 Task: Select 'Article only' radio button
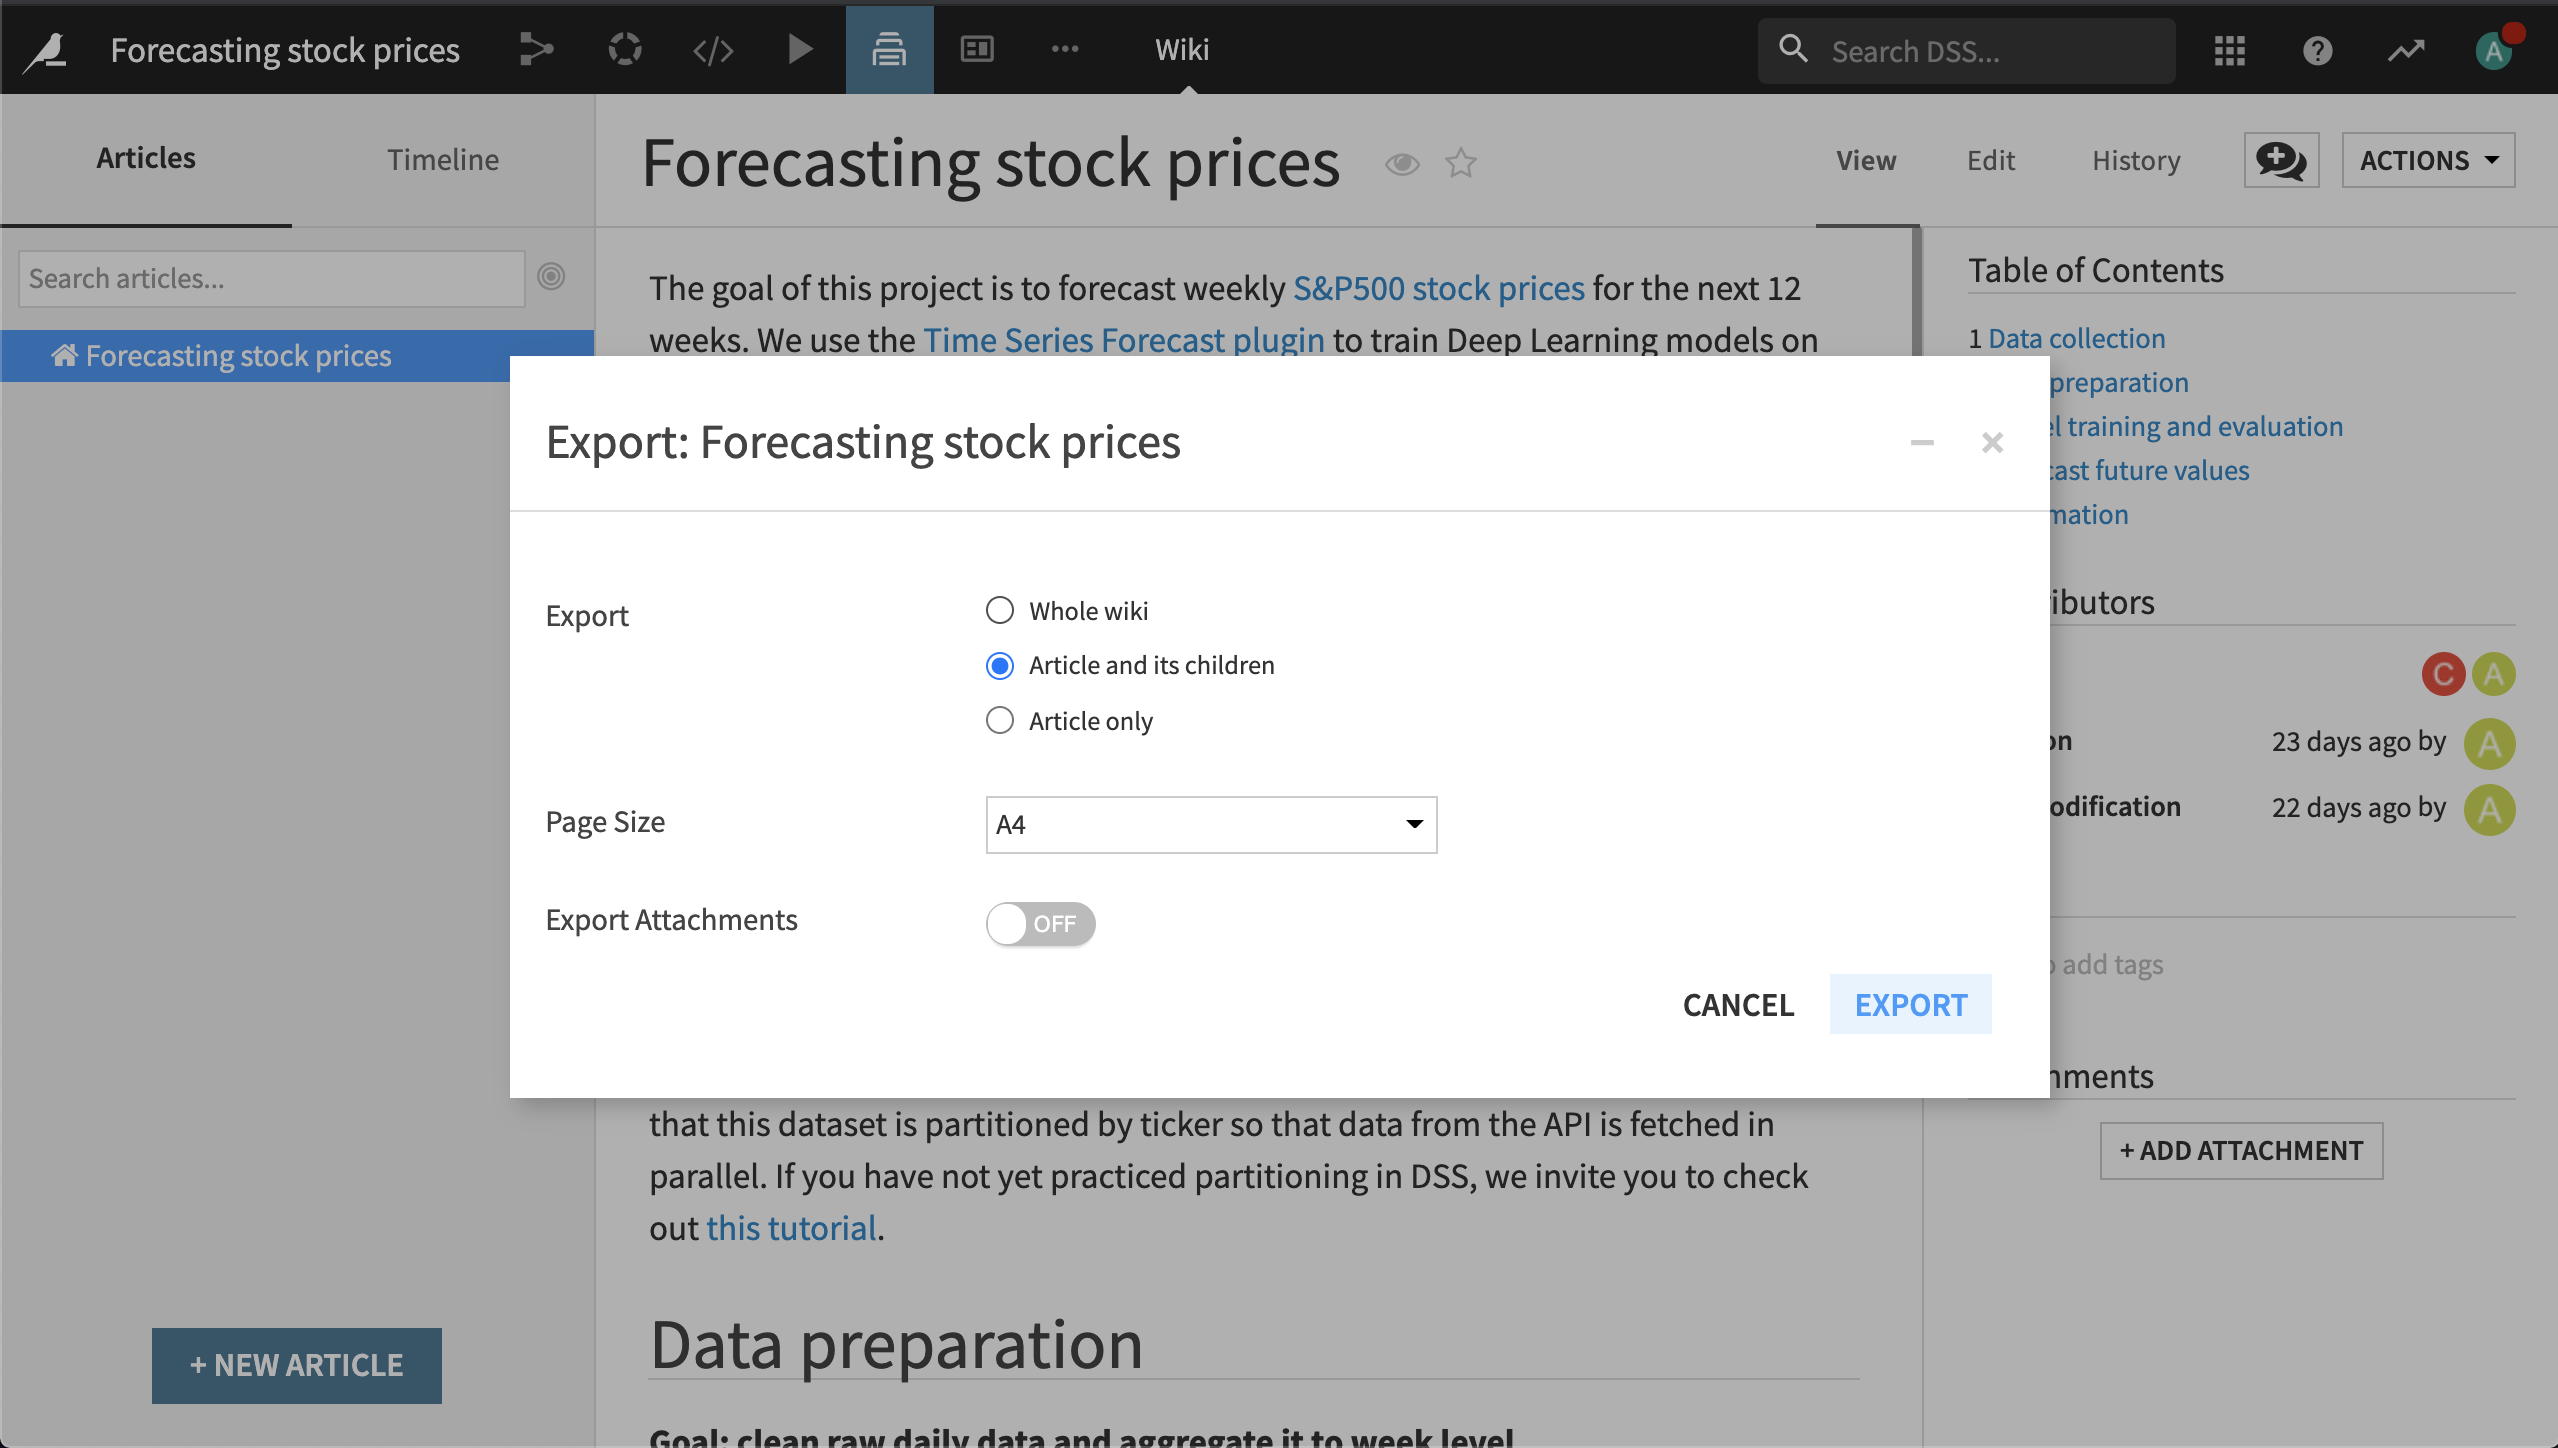(998, 719)
